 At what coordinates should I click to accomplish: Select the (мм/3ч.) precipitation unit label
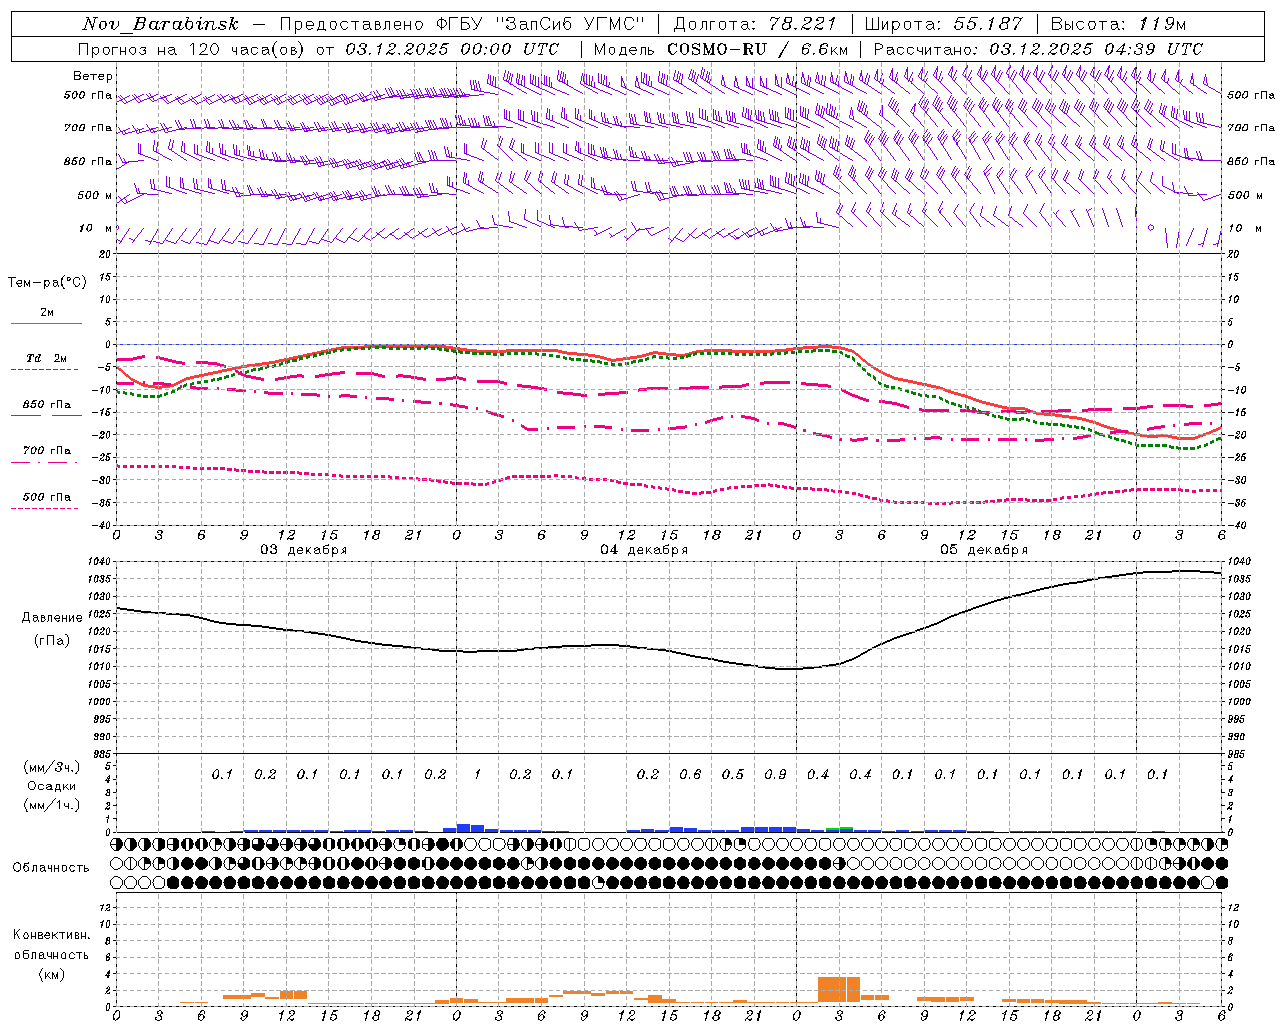(x=52, y=767)
